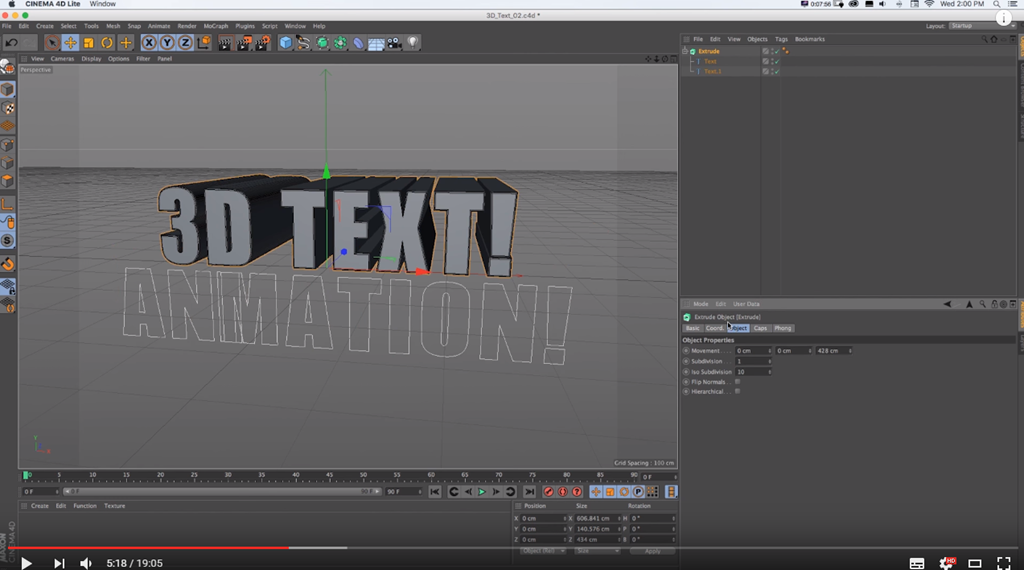
Task: Toggle Position keyframe recording on timeline bar
Action: [596, 492]
